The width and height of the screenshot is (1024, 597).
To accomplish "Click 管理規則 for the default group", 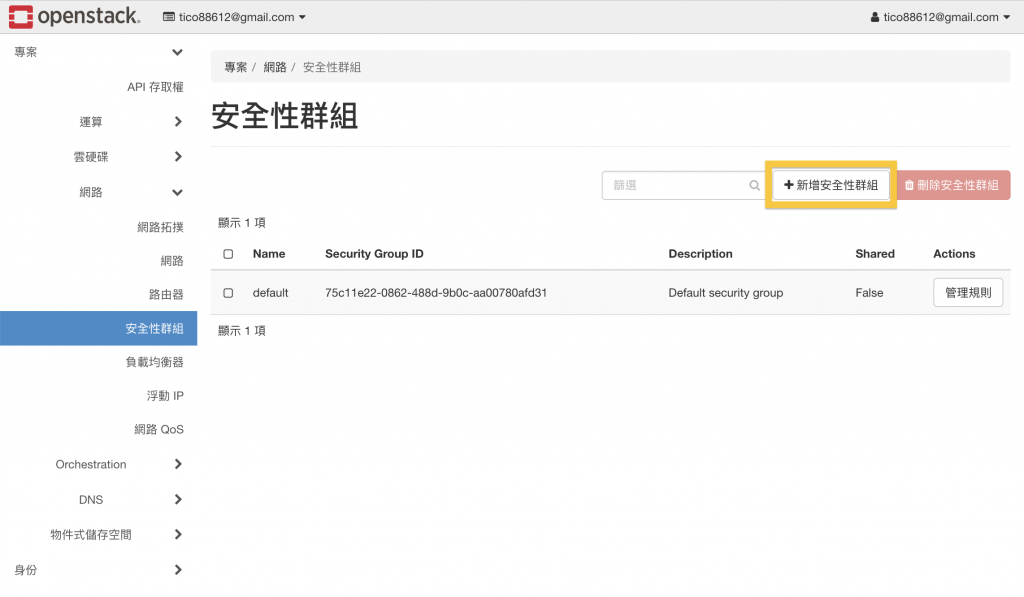I will click(x=968, y=293).
